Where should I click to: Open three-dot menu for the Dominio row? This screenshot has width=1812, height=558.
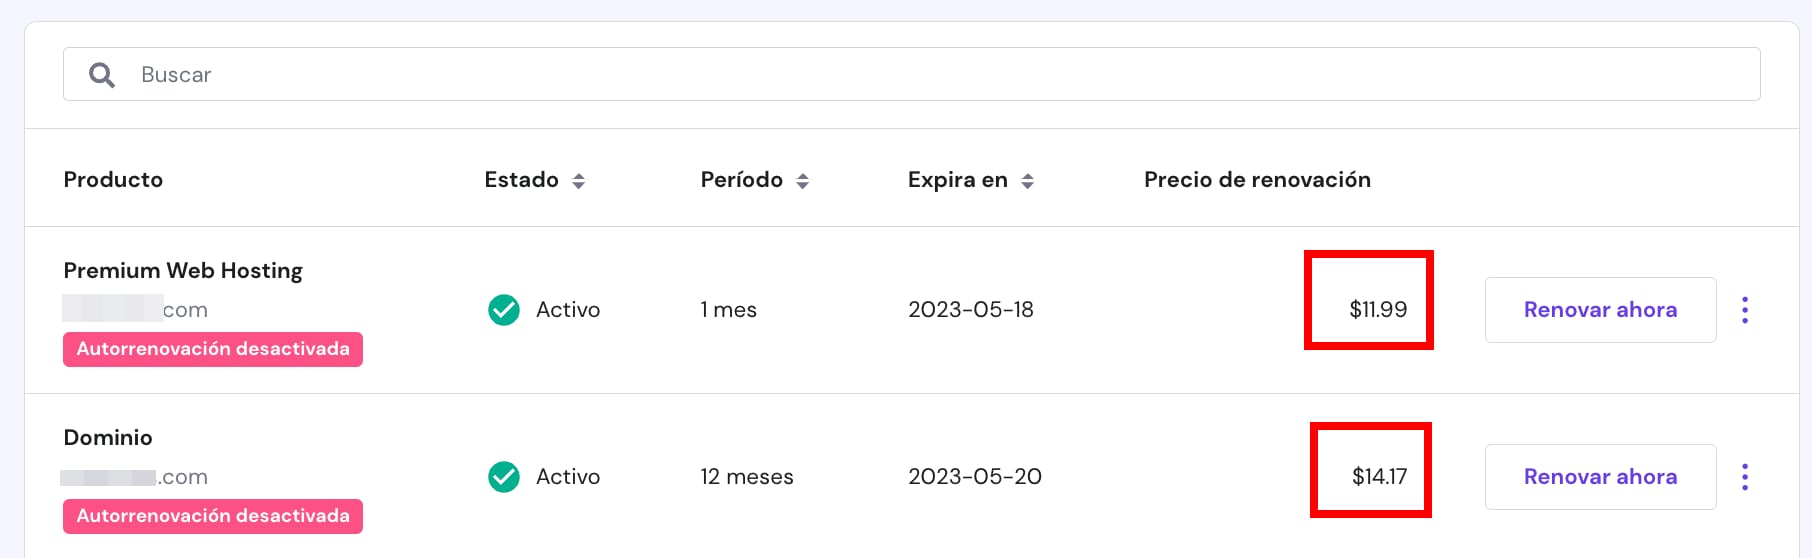(x=1745, y=477)
